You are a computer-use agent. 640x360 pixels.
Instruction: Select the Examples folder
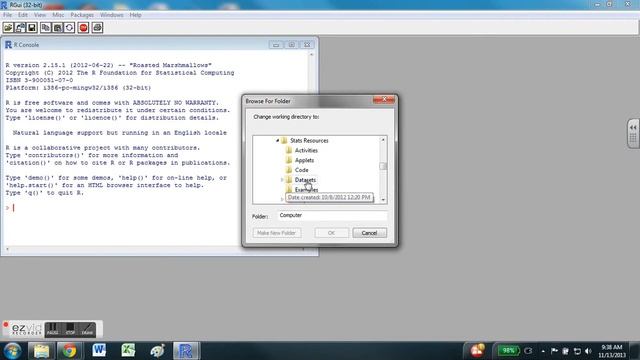[306, 190]
